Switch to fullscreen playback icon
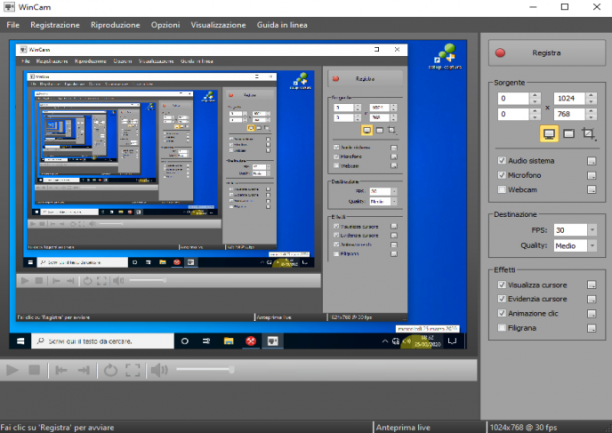 (x=133, y=370)
